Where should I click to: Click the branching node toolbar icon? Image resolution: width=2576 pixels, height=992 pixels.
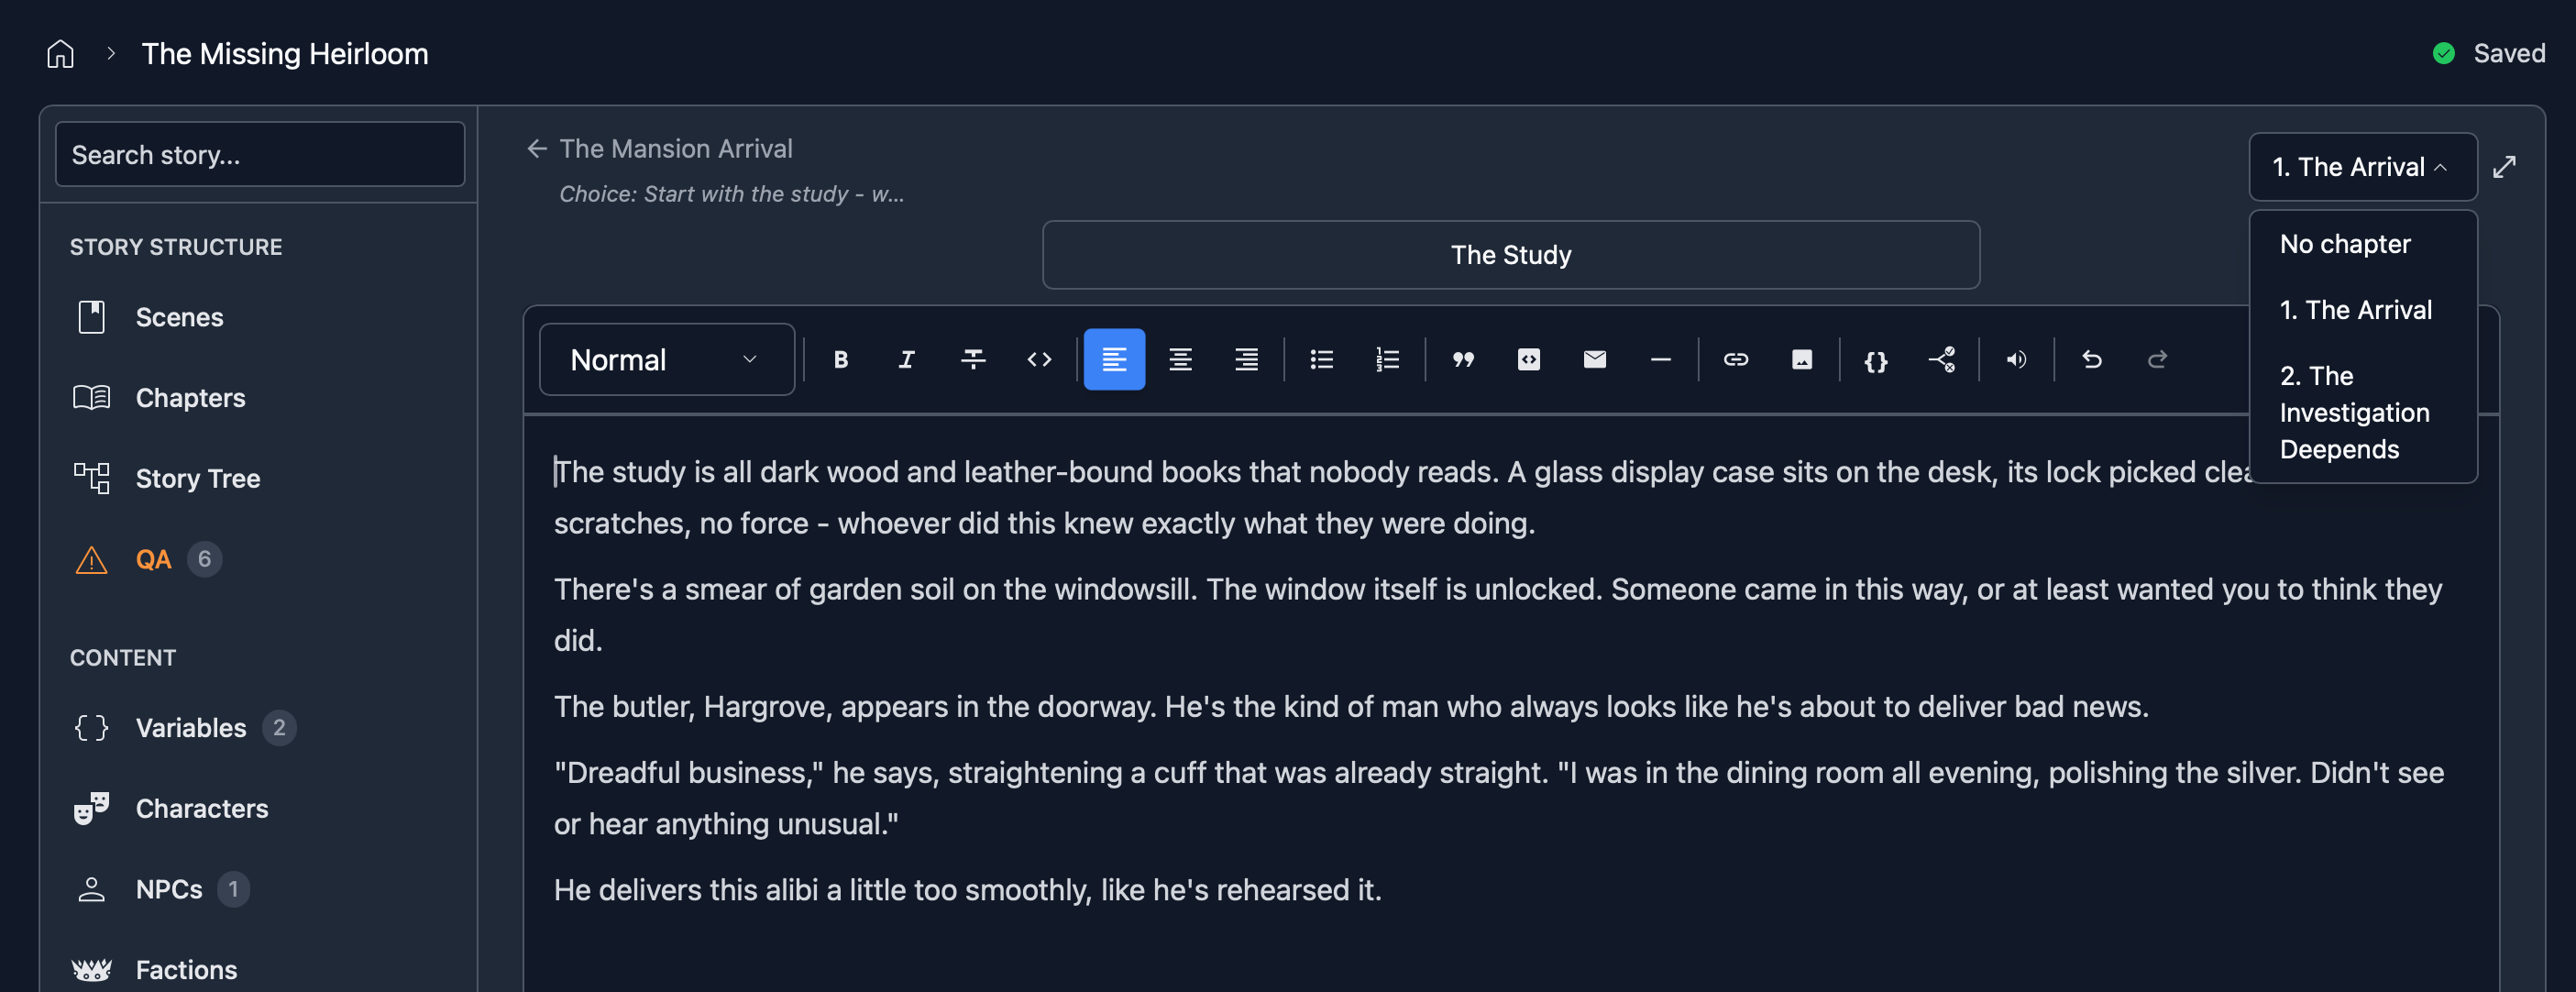[1943, 359]
